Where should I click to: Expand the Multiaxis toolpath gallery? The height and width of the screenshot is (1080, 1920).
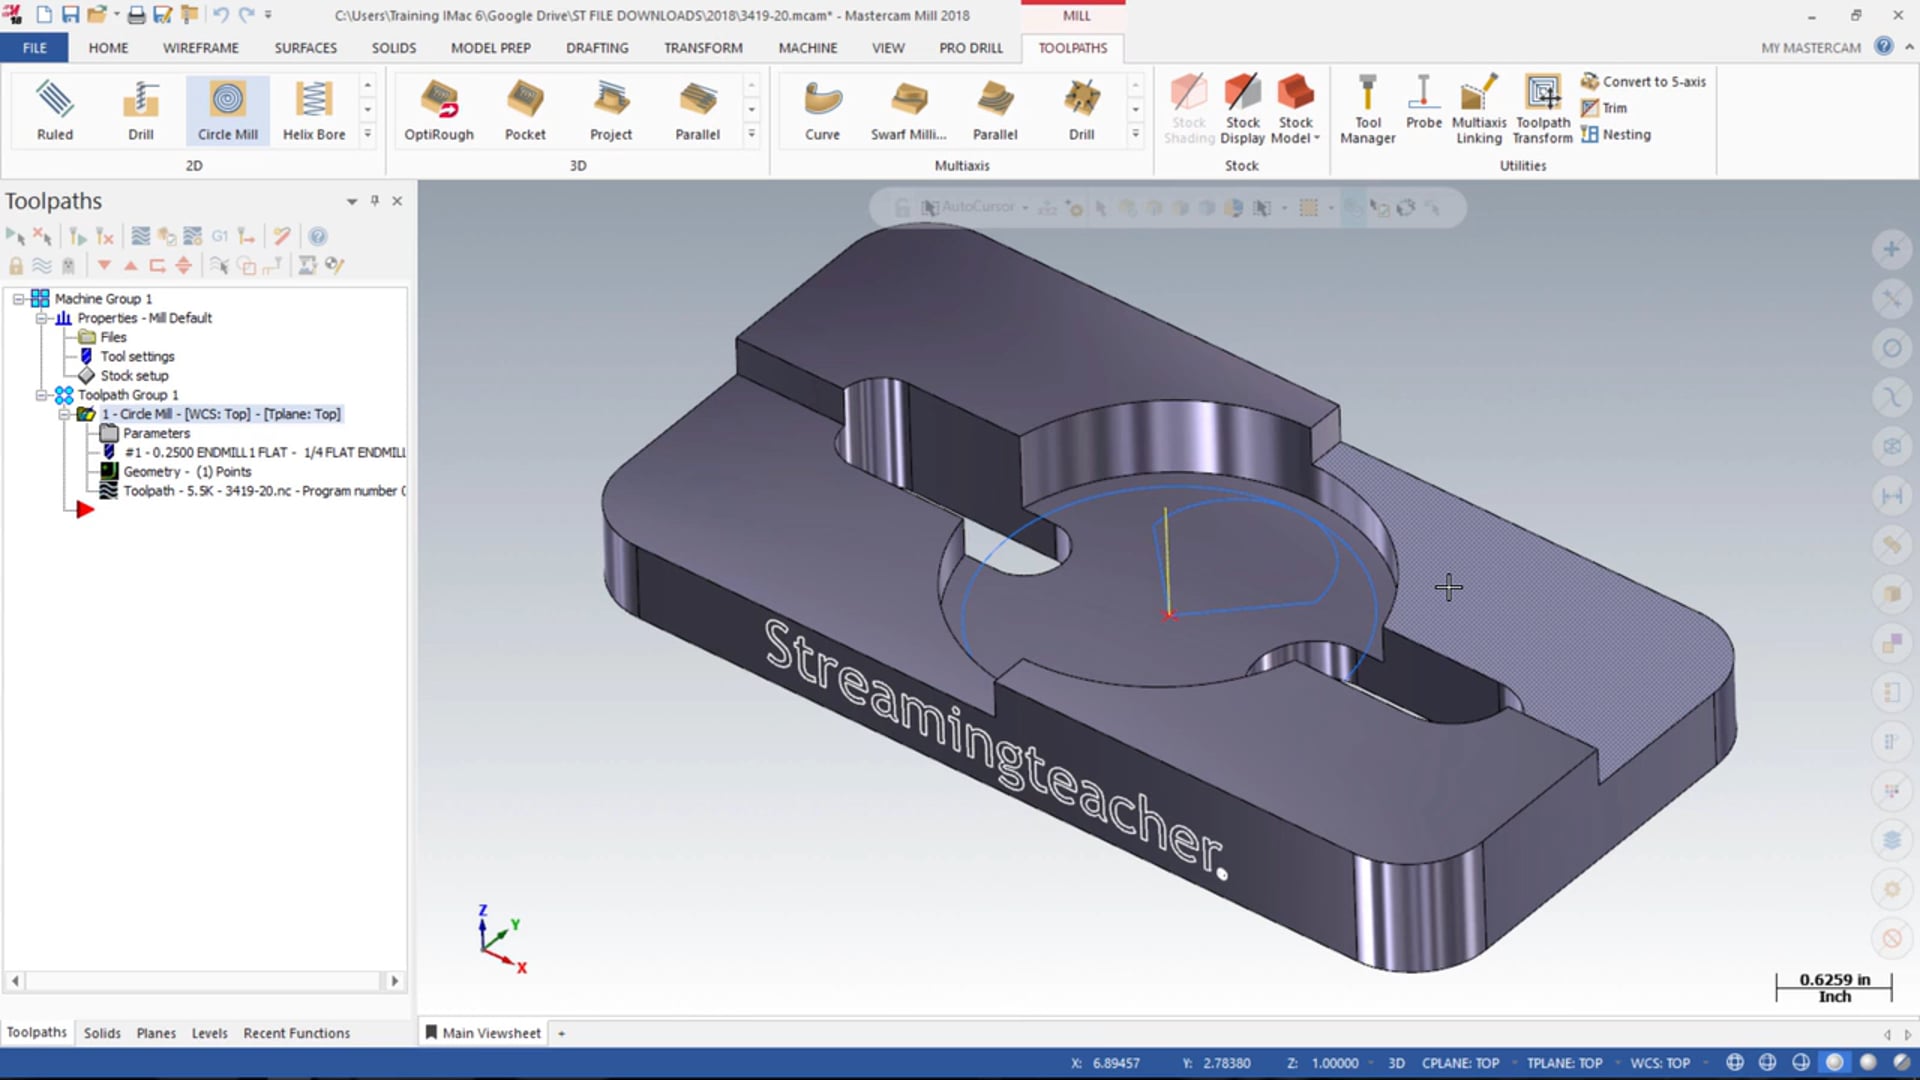(1135, 134)
